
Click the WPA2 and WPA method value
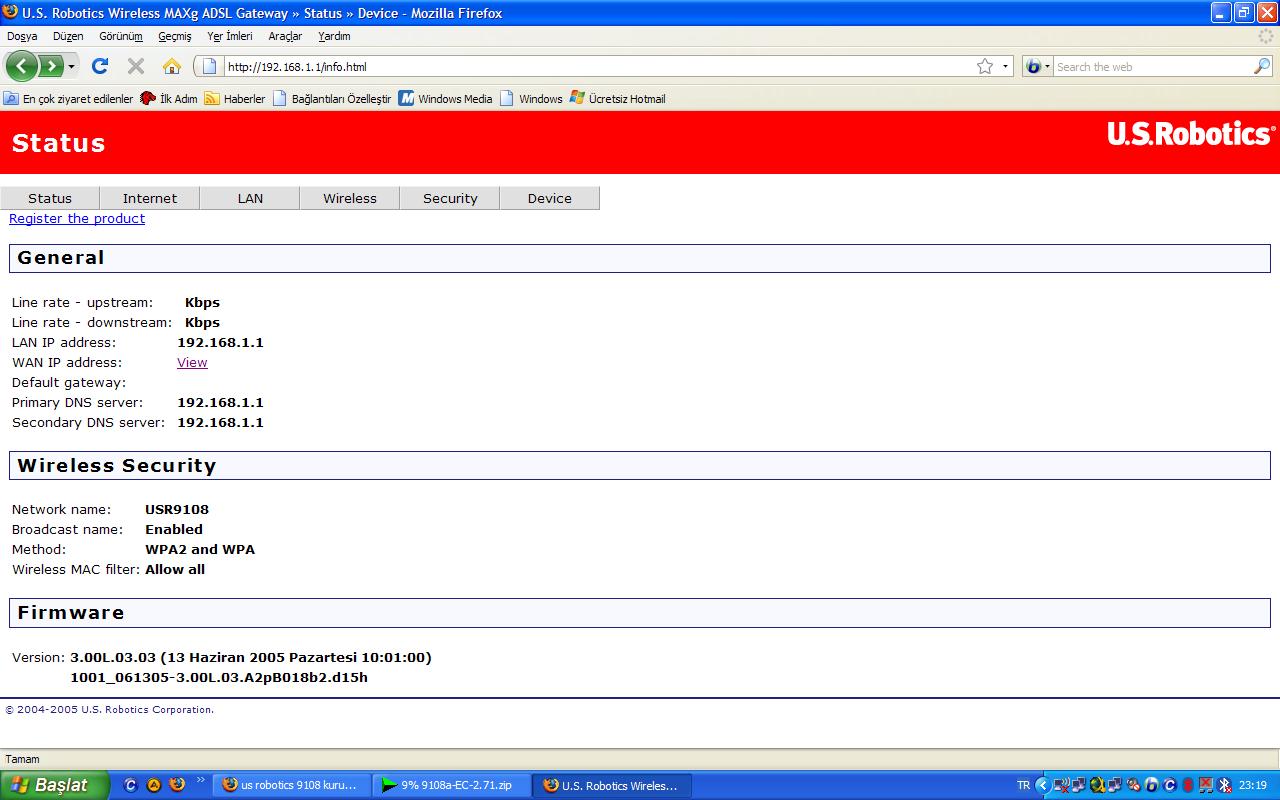(x=200, y=549)
